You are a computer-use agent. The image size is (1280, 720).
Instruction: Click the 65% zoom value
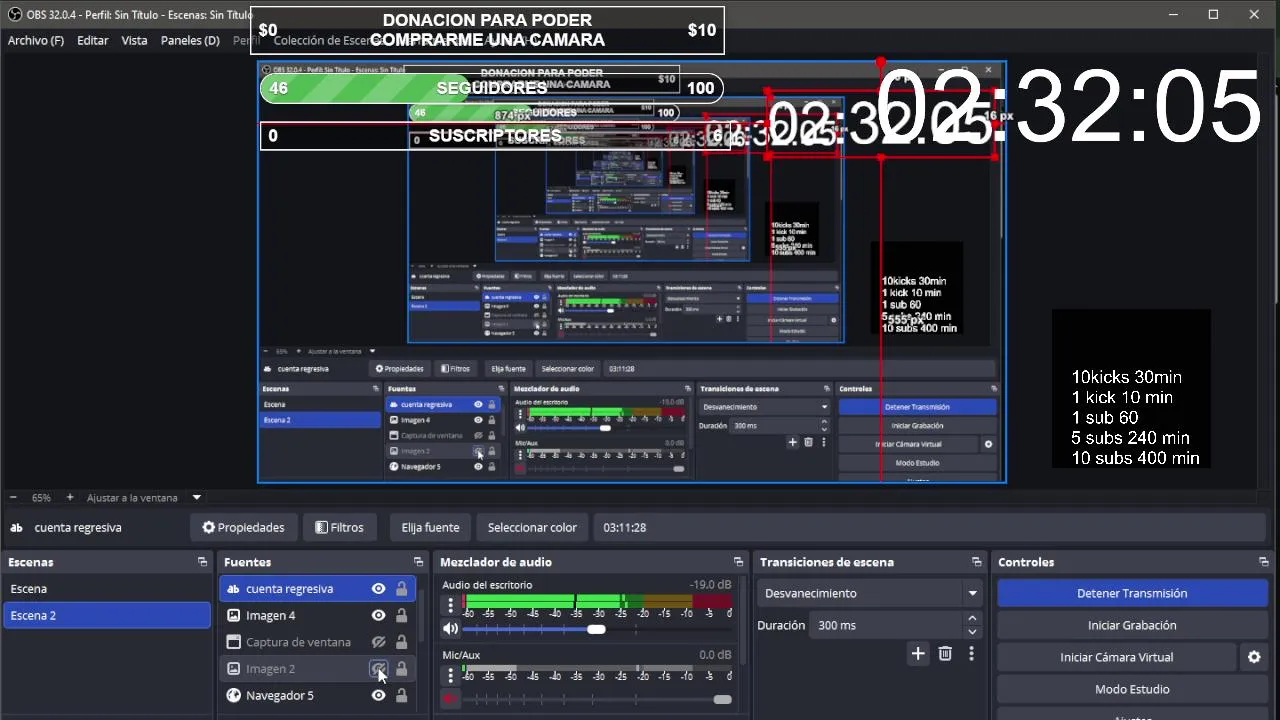(41, 497)
